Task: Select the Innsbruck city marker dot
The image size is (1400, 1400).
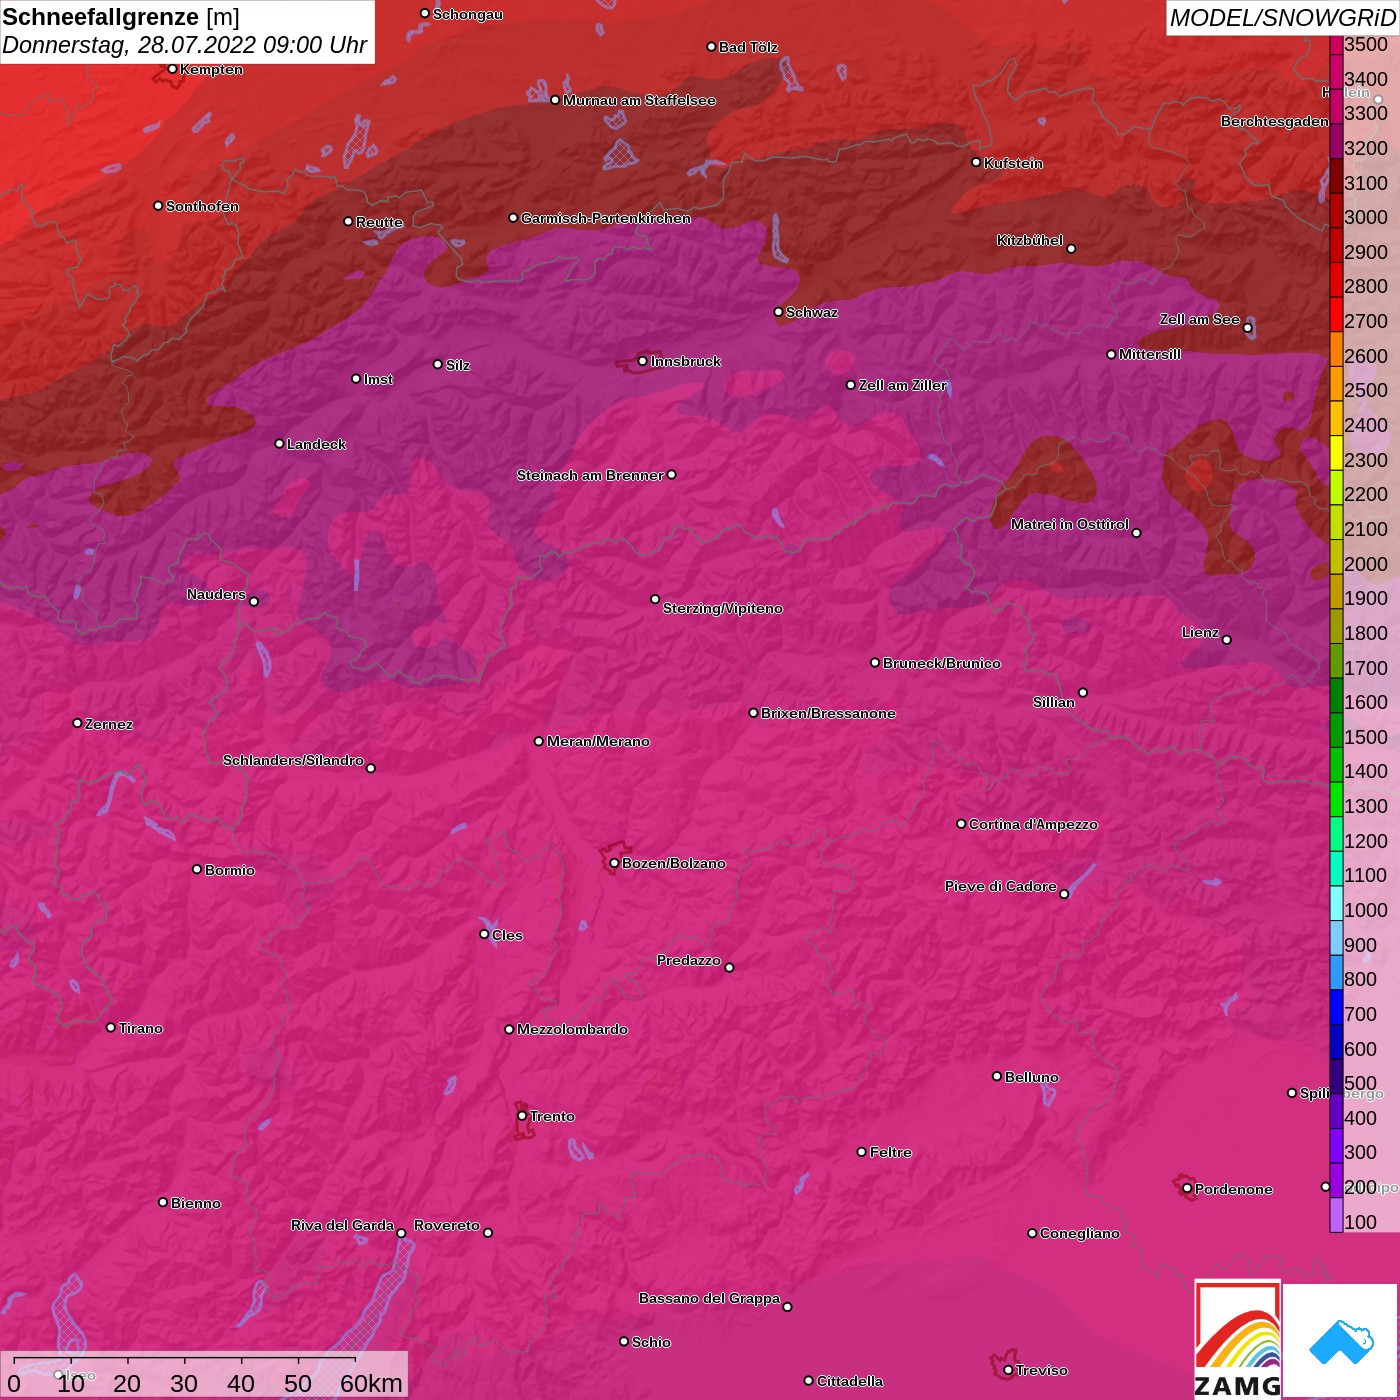Action: pyautogui.click(x=642, y=361)
